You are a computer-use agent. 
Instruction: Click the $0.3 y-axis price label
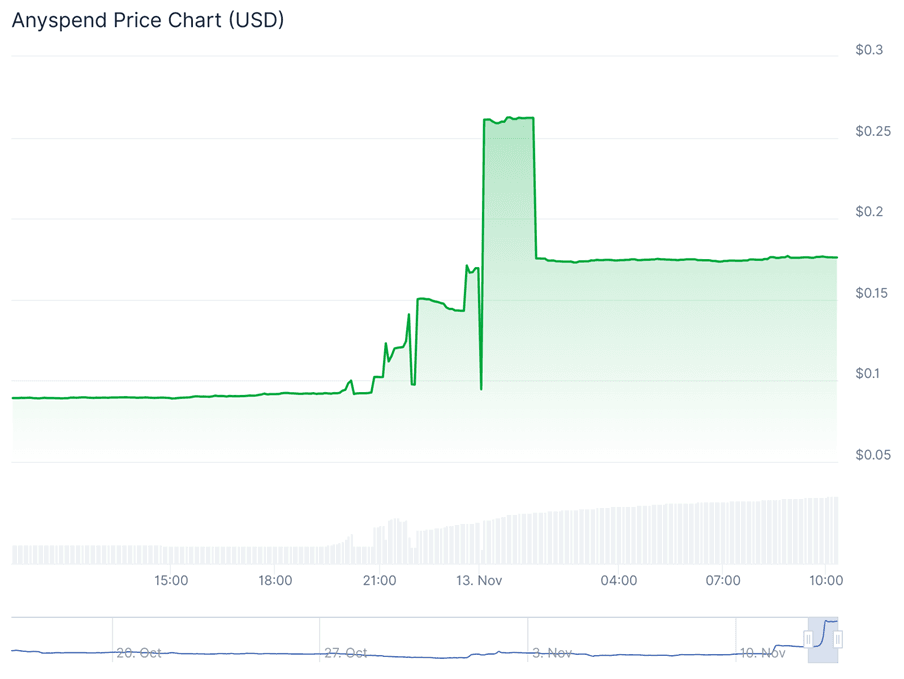point(869,50)
